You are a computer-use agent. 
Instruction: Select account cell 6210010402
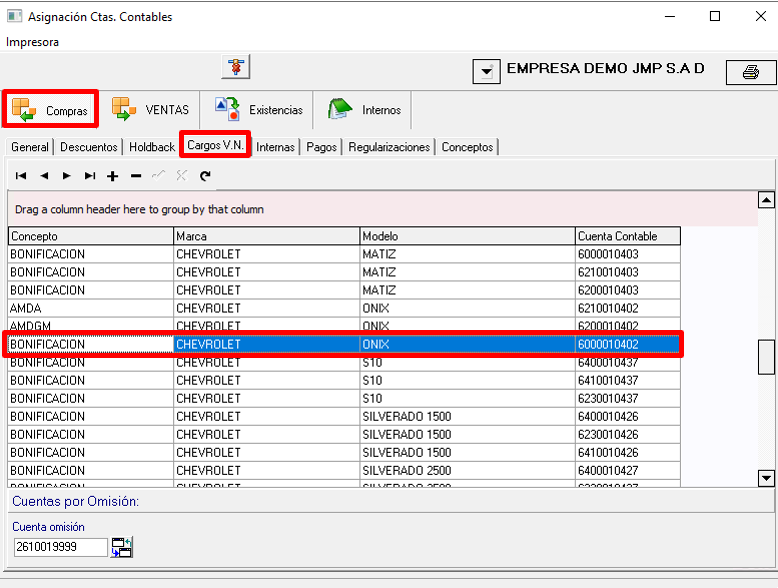tap(628, 308)
